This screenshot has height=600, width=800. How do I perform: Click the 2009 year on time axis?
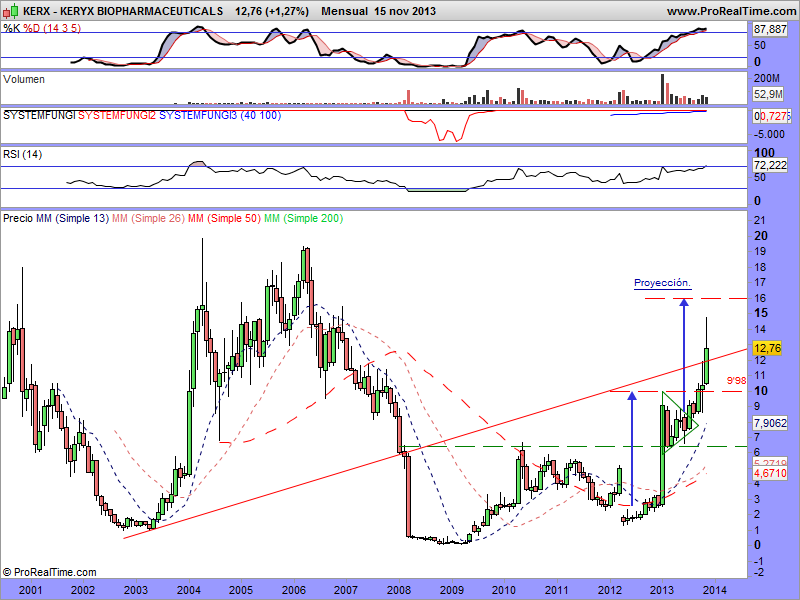[x=452, y=590]
